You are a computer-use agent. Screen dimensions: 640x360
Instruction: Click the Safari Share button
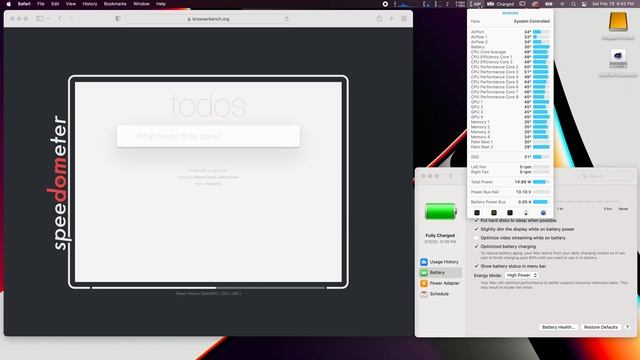[379, 18]
